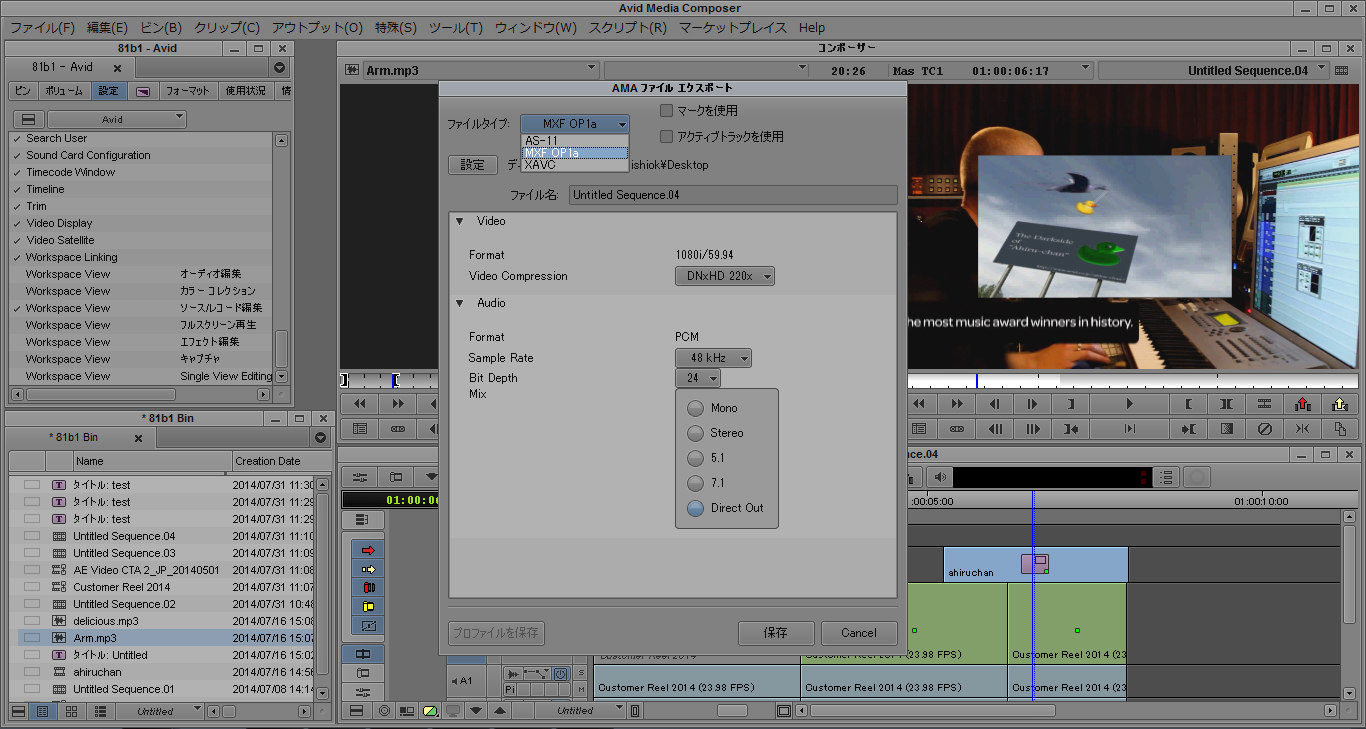1366x729 pixels.
Task: Toggle the red Overwrite Trim tool
Action: (x=368, y=588)
